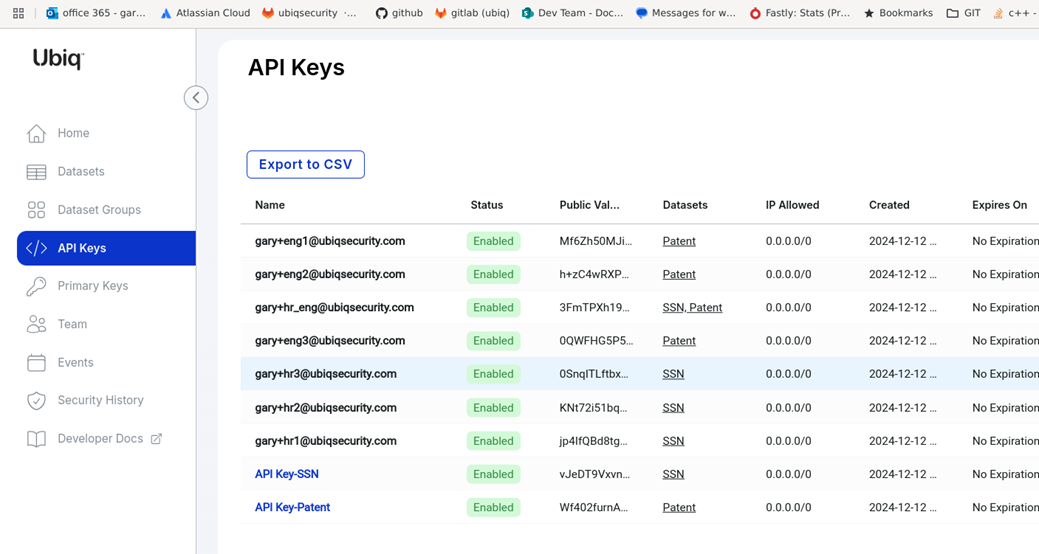Open the API Key-Patent link
1039x554 pixels.
292,507
